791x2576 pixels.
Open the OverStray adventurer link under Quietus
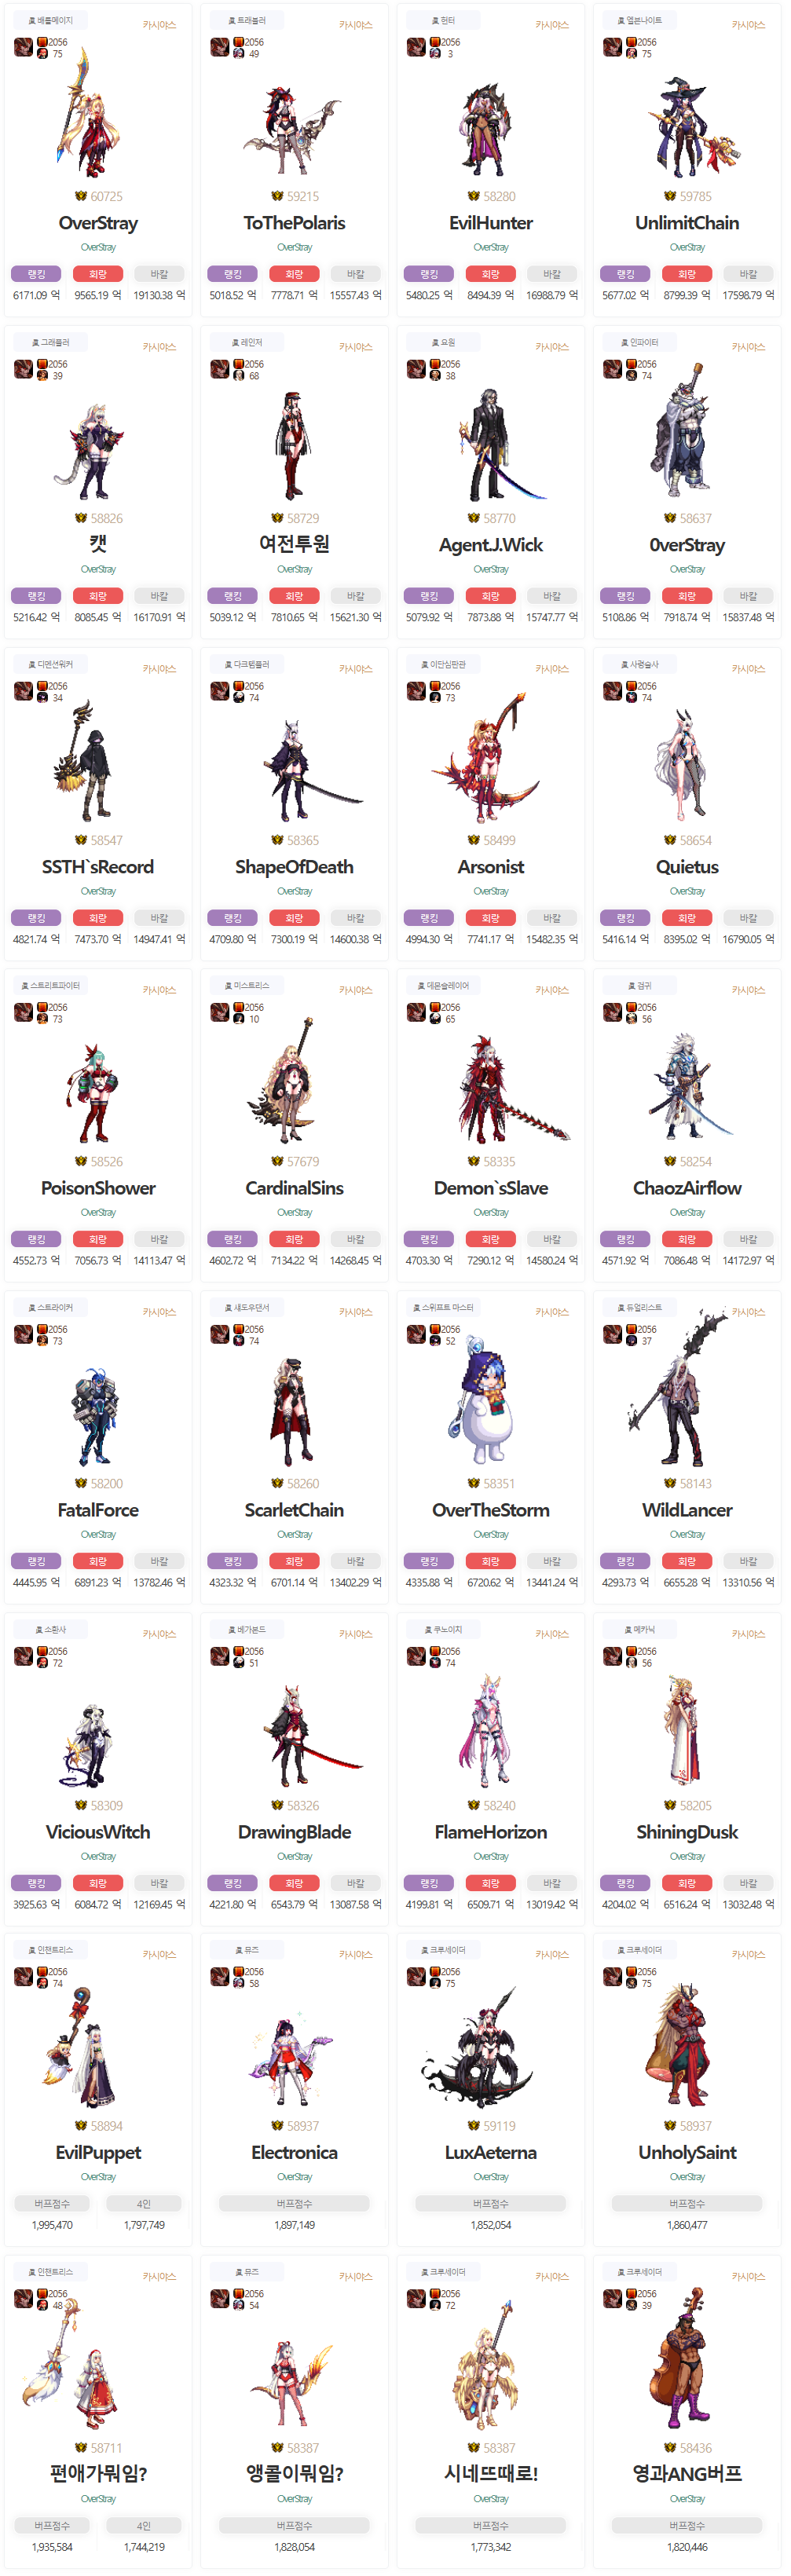pos(687,891)
